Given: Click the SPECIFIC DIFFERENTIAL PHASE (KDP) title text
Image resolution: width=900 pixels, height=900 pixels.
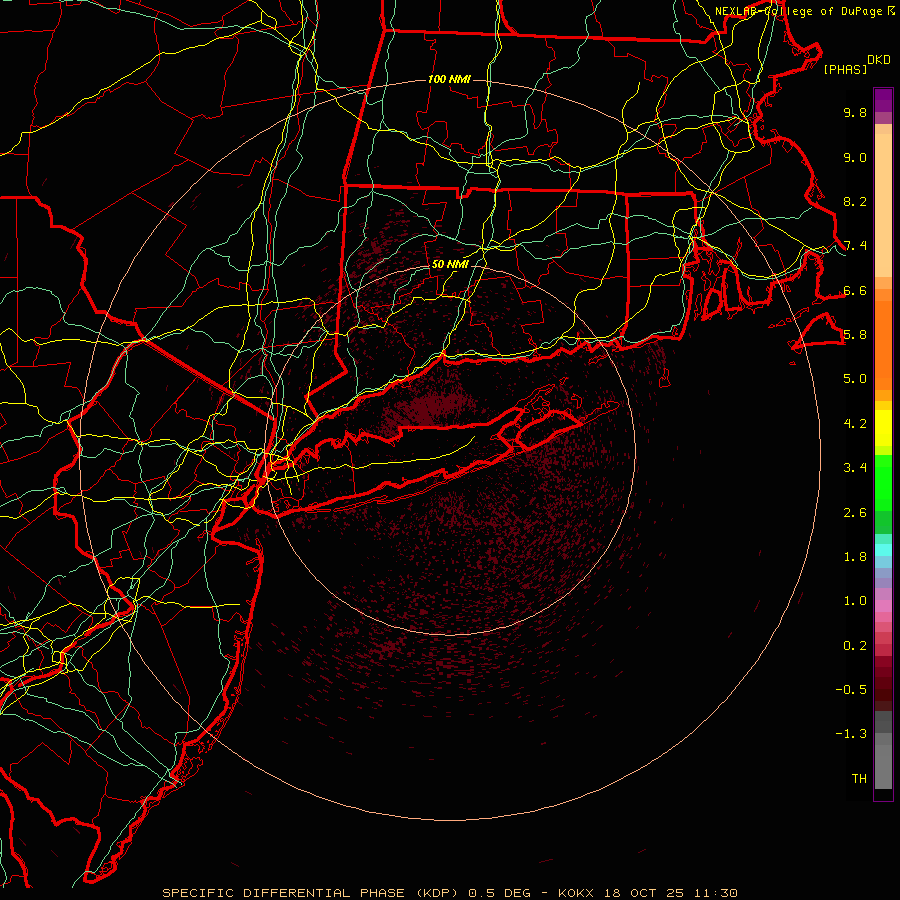Looking at the screenshot, I should point(311,893).
